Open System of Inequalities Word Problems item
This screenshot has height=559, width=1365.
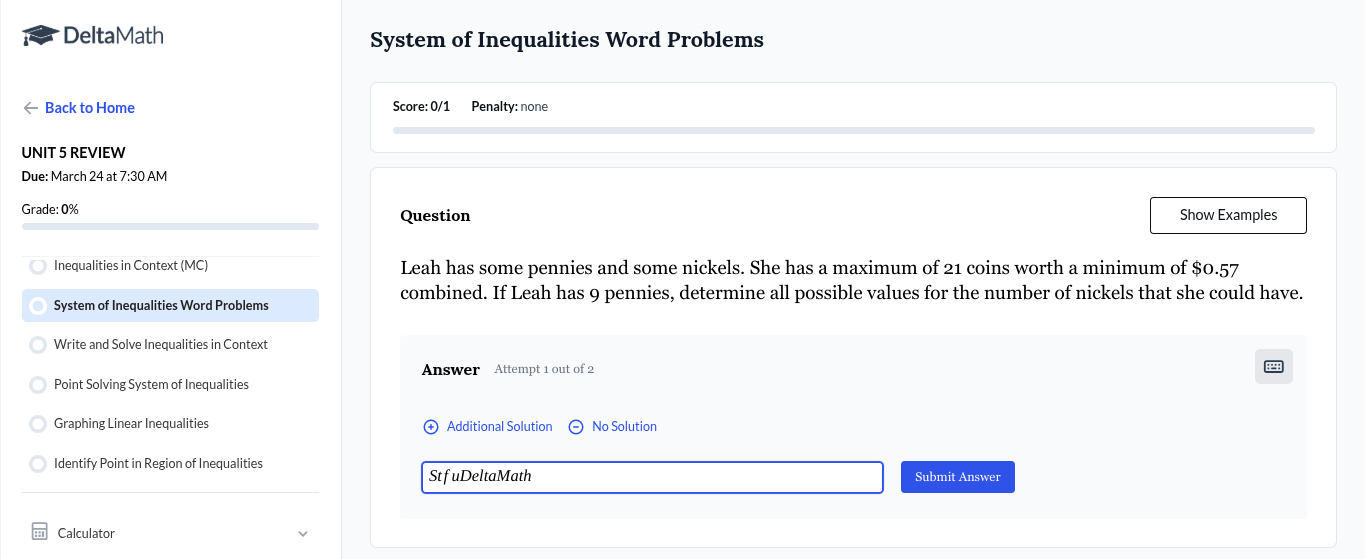(161, 306)
